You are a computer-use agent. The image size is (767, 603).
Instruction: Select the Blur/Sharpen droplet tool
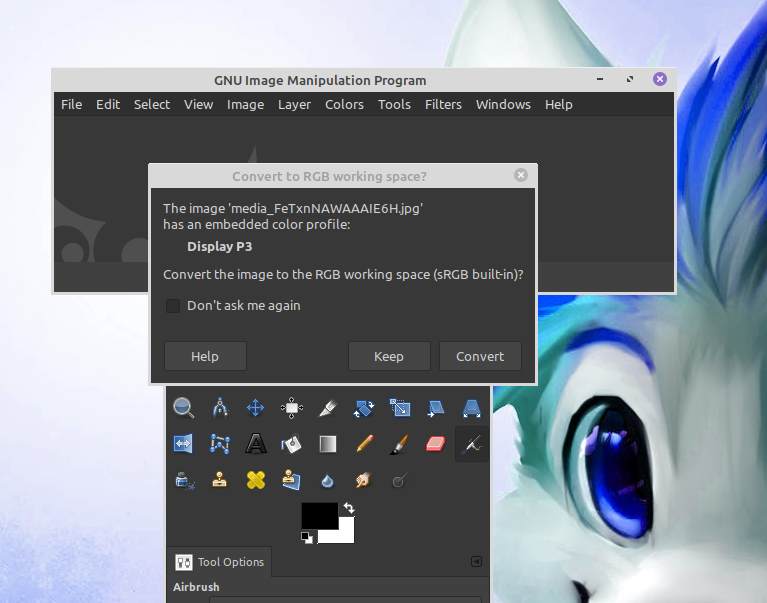tap(327, 481)
